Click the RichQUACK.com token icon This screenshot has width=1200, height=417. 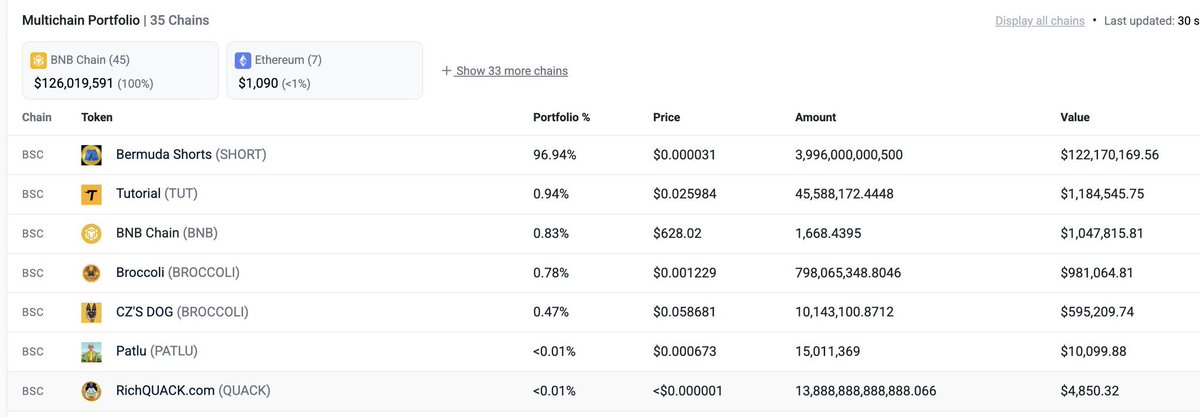92,390
